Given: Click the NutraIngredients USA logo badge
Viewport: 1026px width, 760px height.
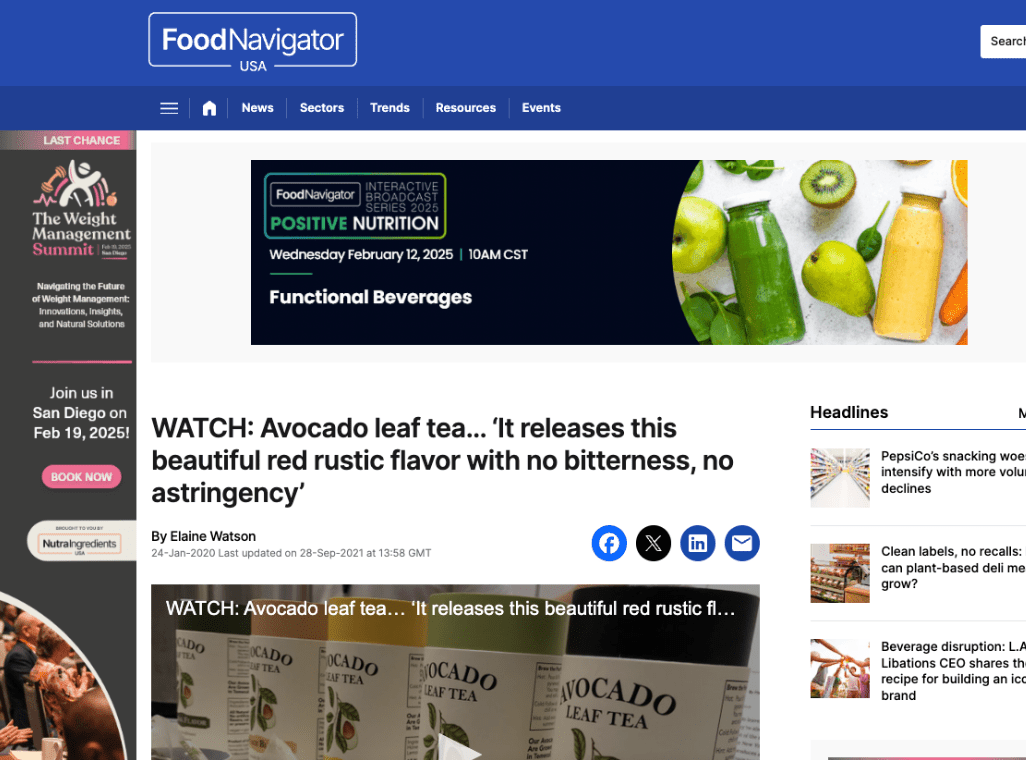Looking at the screenshot, I should coord(80,544).
